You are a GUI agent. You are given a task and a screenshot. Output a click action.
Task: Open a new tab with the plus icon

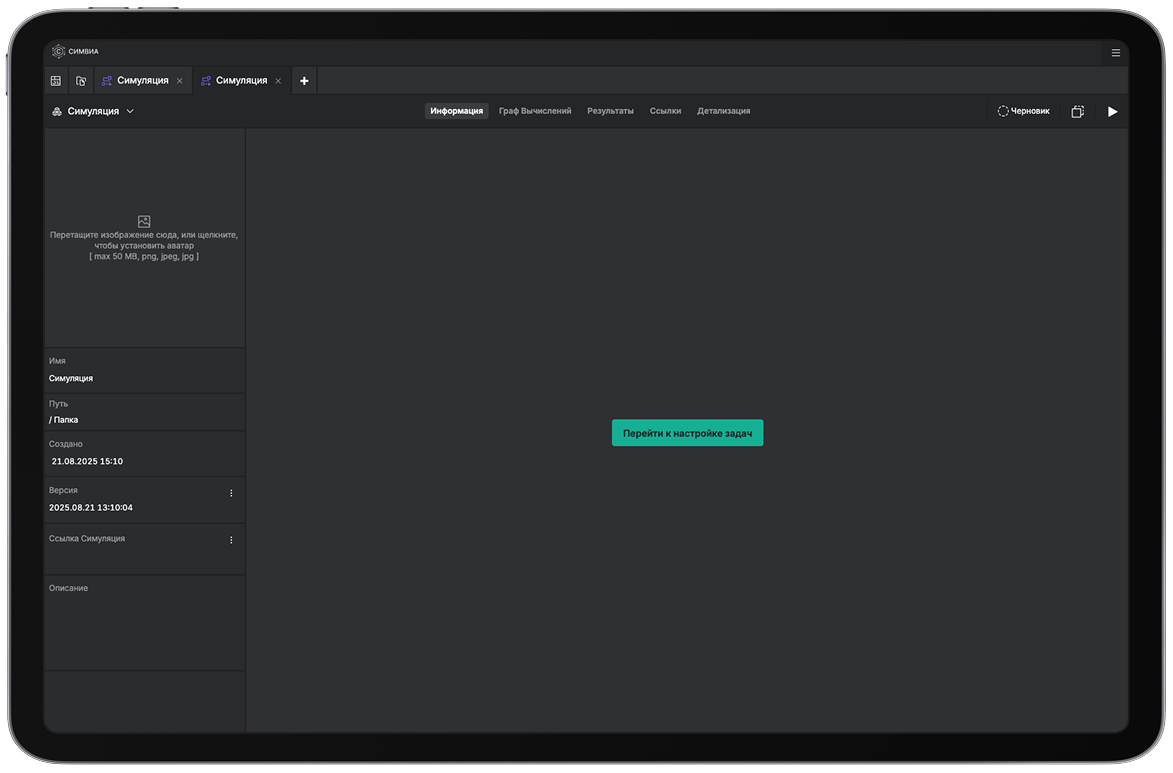coord(304,80)
